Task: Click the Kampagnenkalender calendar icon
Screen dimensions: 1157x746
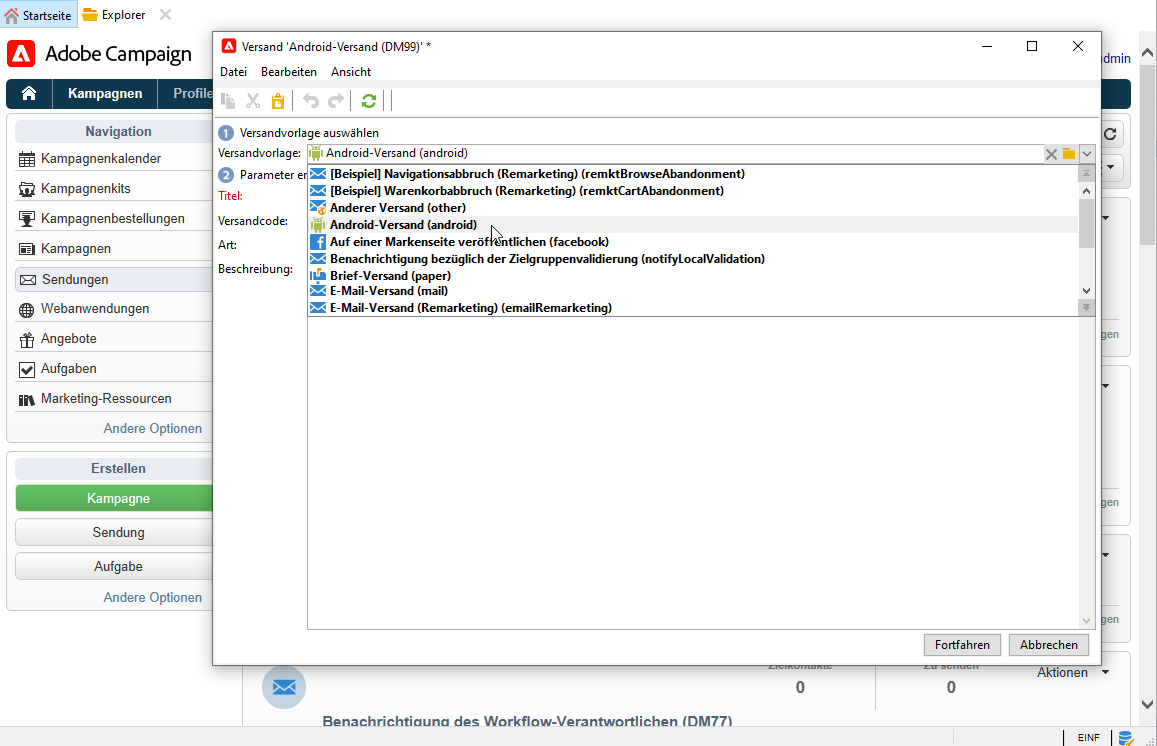Action: tap(27, 159)
